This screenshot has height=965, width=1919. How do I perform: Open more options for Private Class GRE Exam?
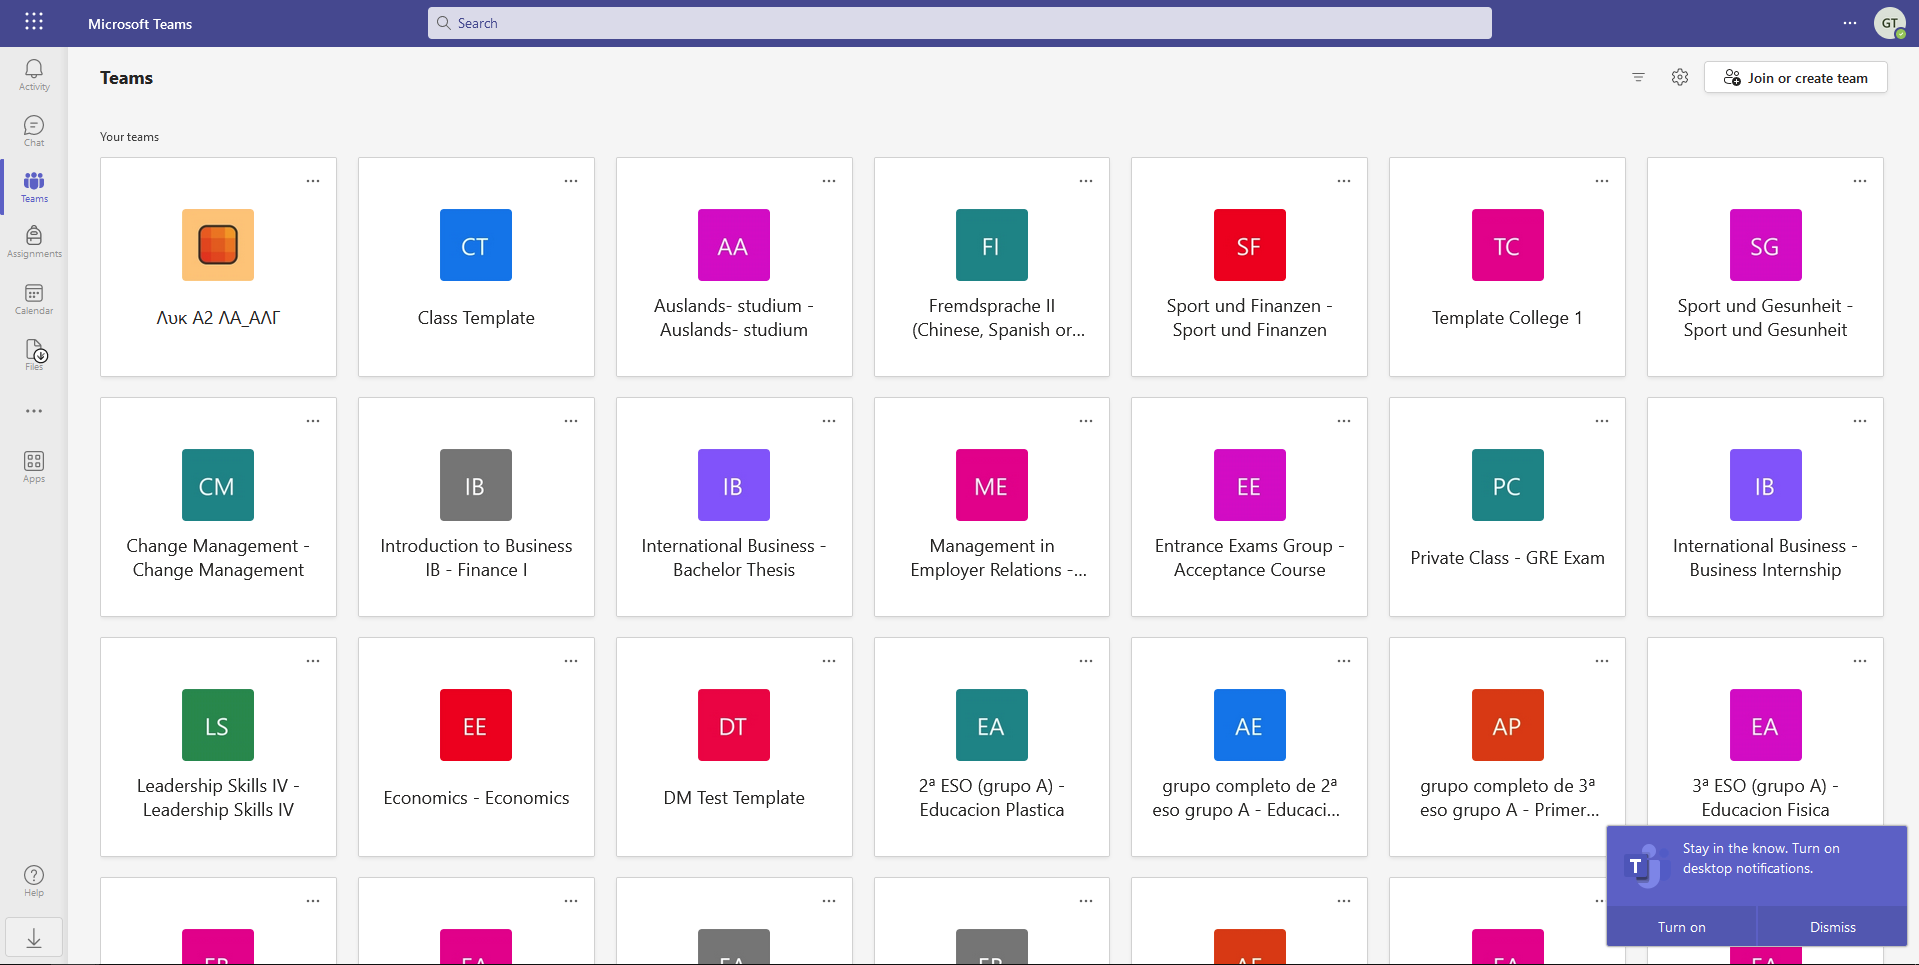click(1602, 421)
